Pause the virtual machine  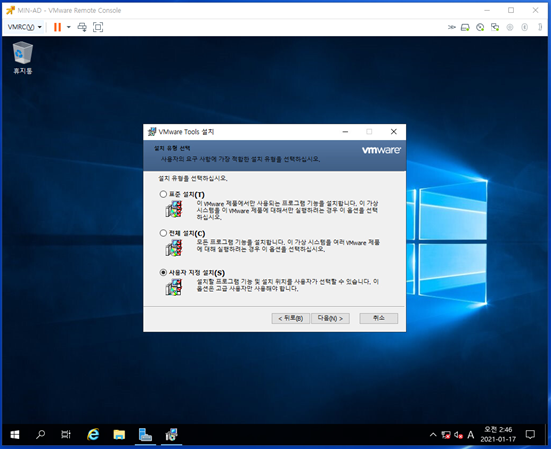pyautogui.click(x=57, y=27)
